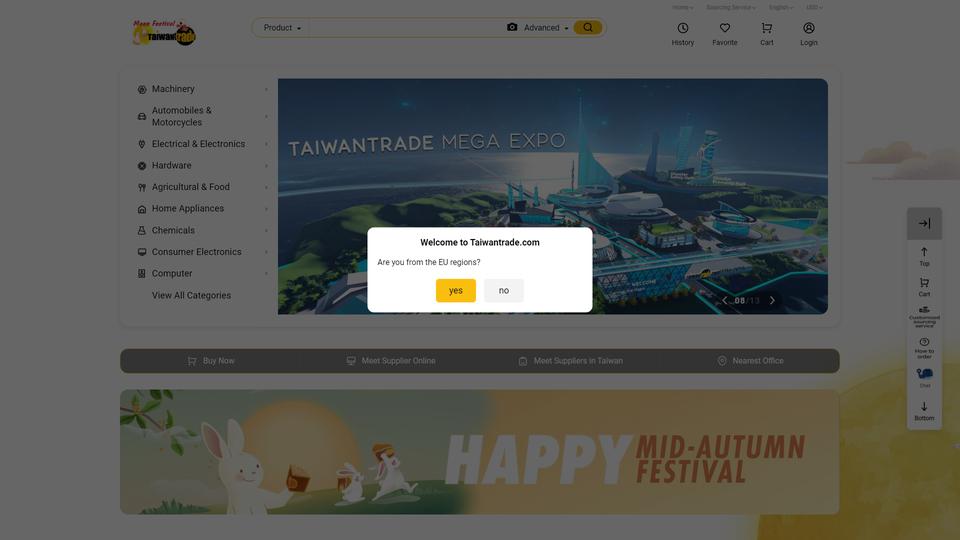This screenshot has width=960, height=540.
Task: Open the USD currency dropdown
Action: pyautogui.click(x=814, y=7)
